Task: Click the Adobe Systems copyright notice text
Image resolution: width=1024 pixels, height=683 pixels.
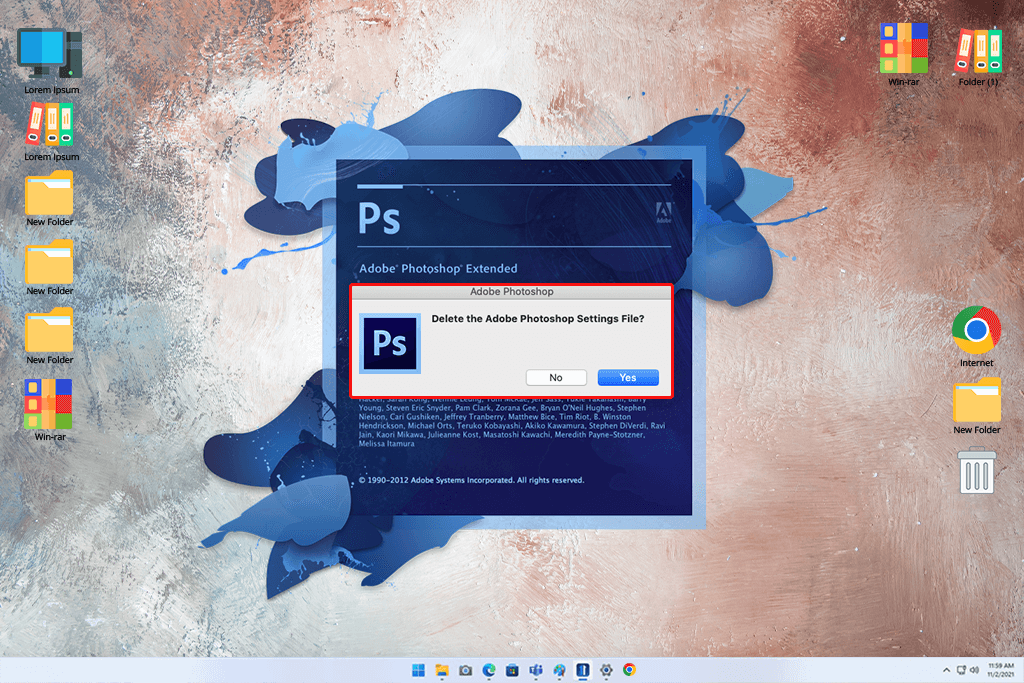Action: 471,480
